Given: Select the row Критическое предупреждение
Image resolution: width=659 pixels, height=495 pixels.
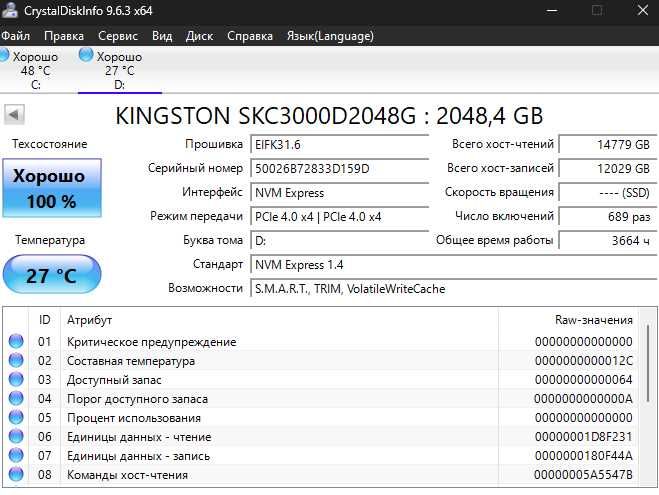Looking at the screenshot, I should (x=321, y=342).
